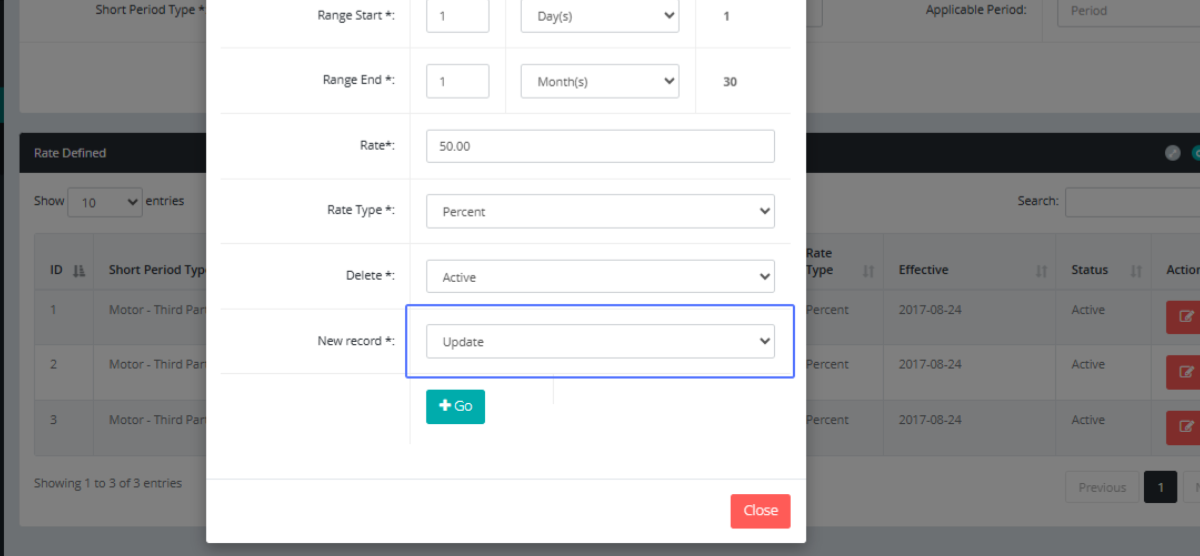The width and height of the screenshot is (1200, 556).
Task: Sort table by ID column icon
Action: (x=79, y=271)
